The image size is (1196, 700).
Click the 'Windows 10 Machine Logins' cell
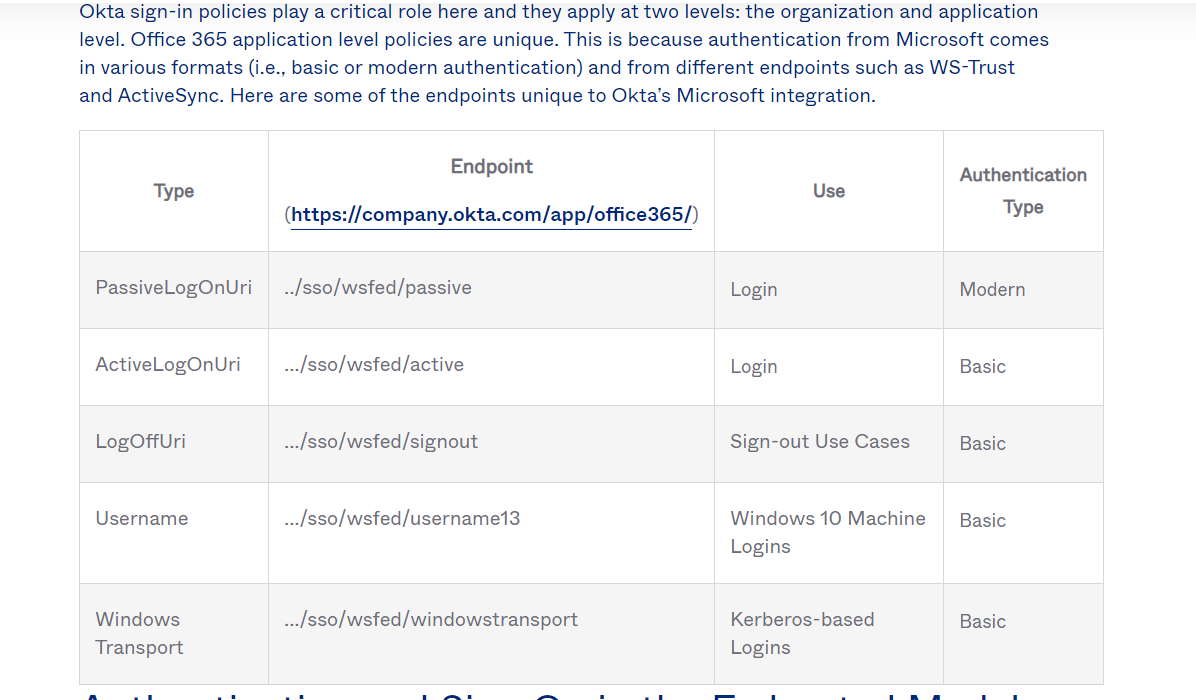pyautogui.click(x=828, y=532)
